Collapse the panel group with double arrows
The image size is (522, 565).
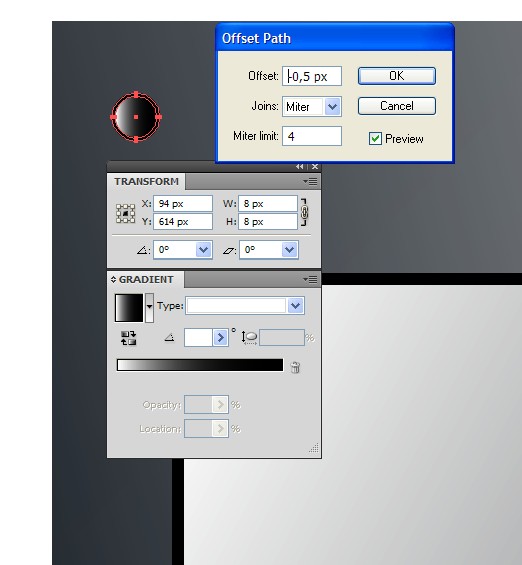(299, 166)
